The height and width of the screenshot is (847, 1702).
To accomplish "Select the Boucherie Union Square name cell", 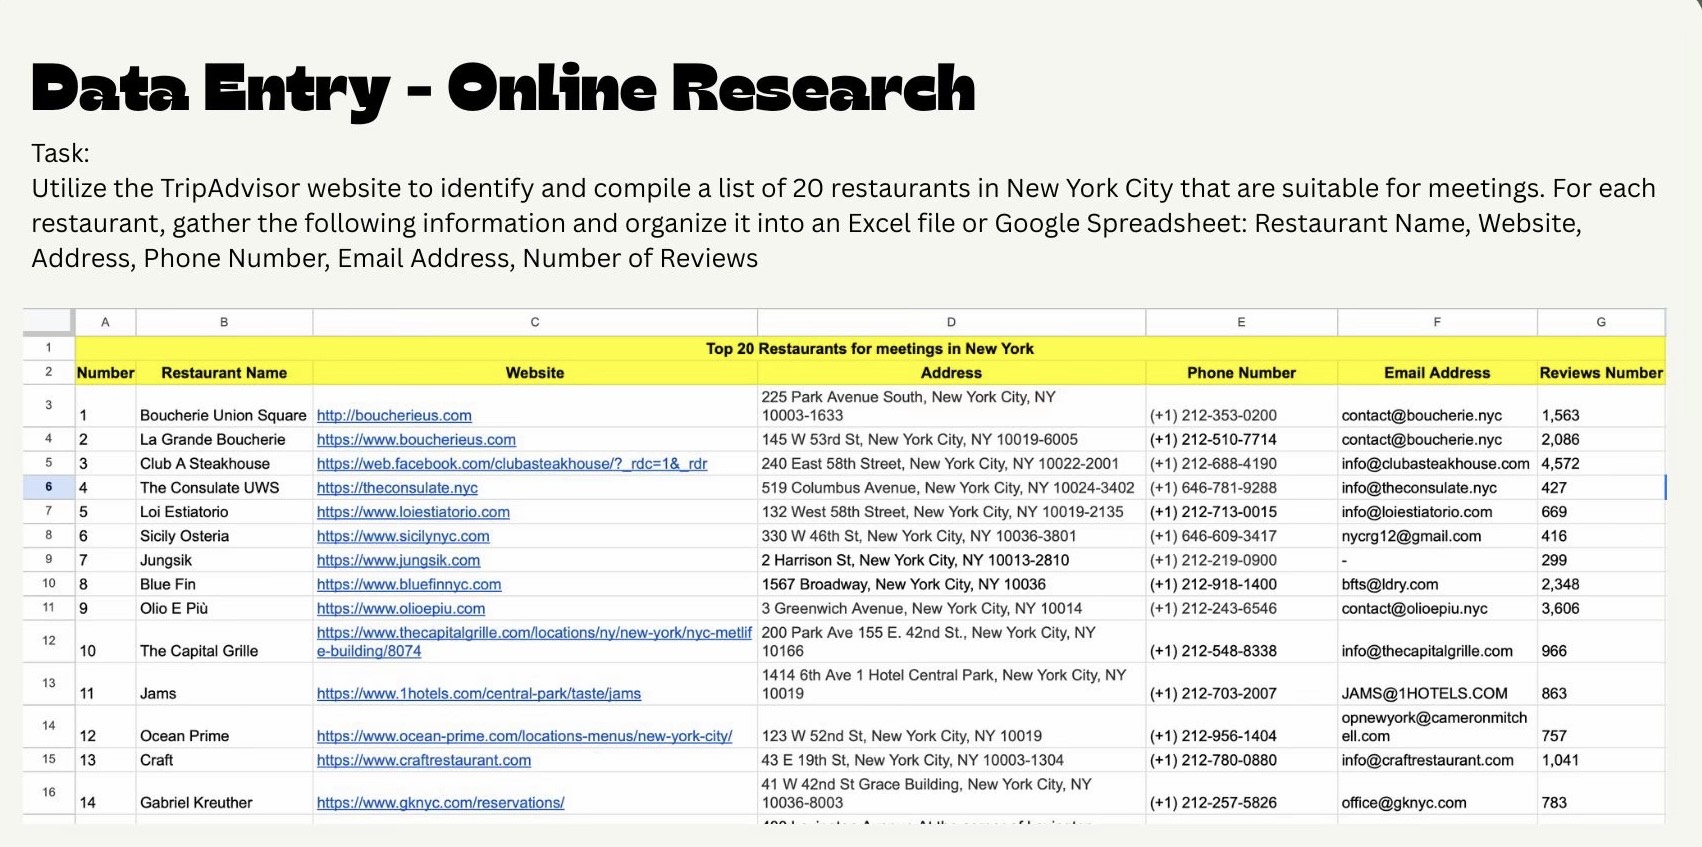I will point(224,407).
